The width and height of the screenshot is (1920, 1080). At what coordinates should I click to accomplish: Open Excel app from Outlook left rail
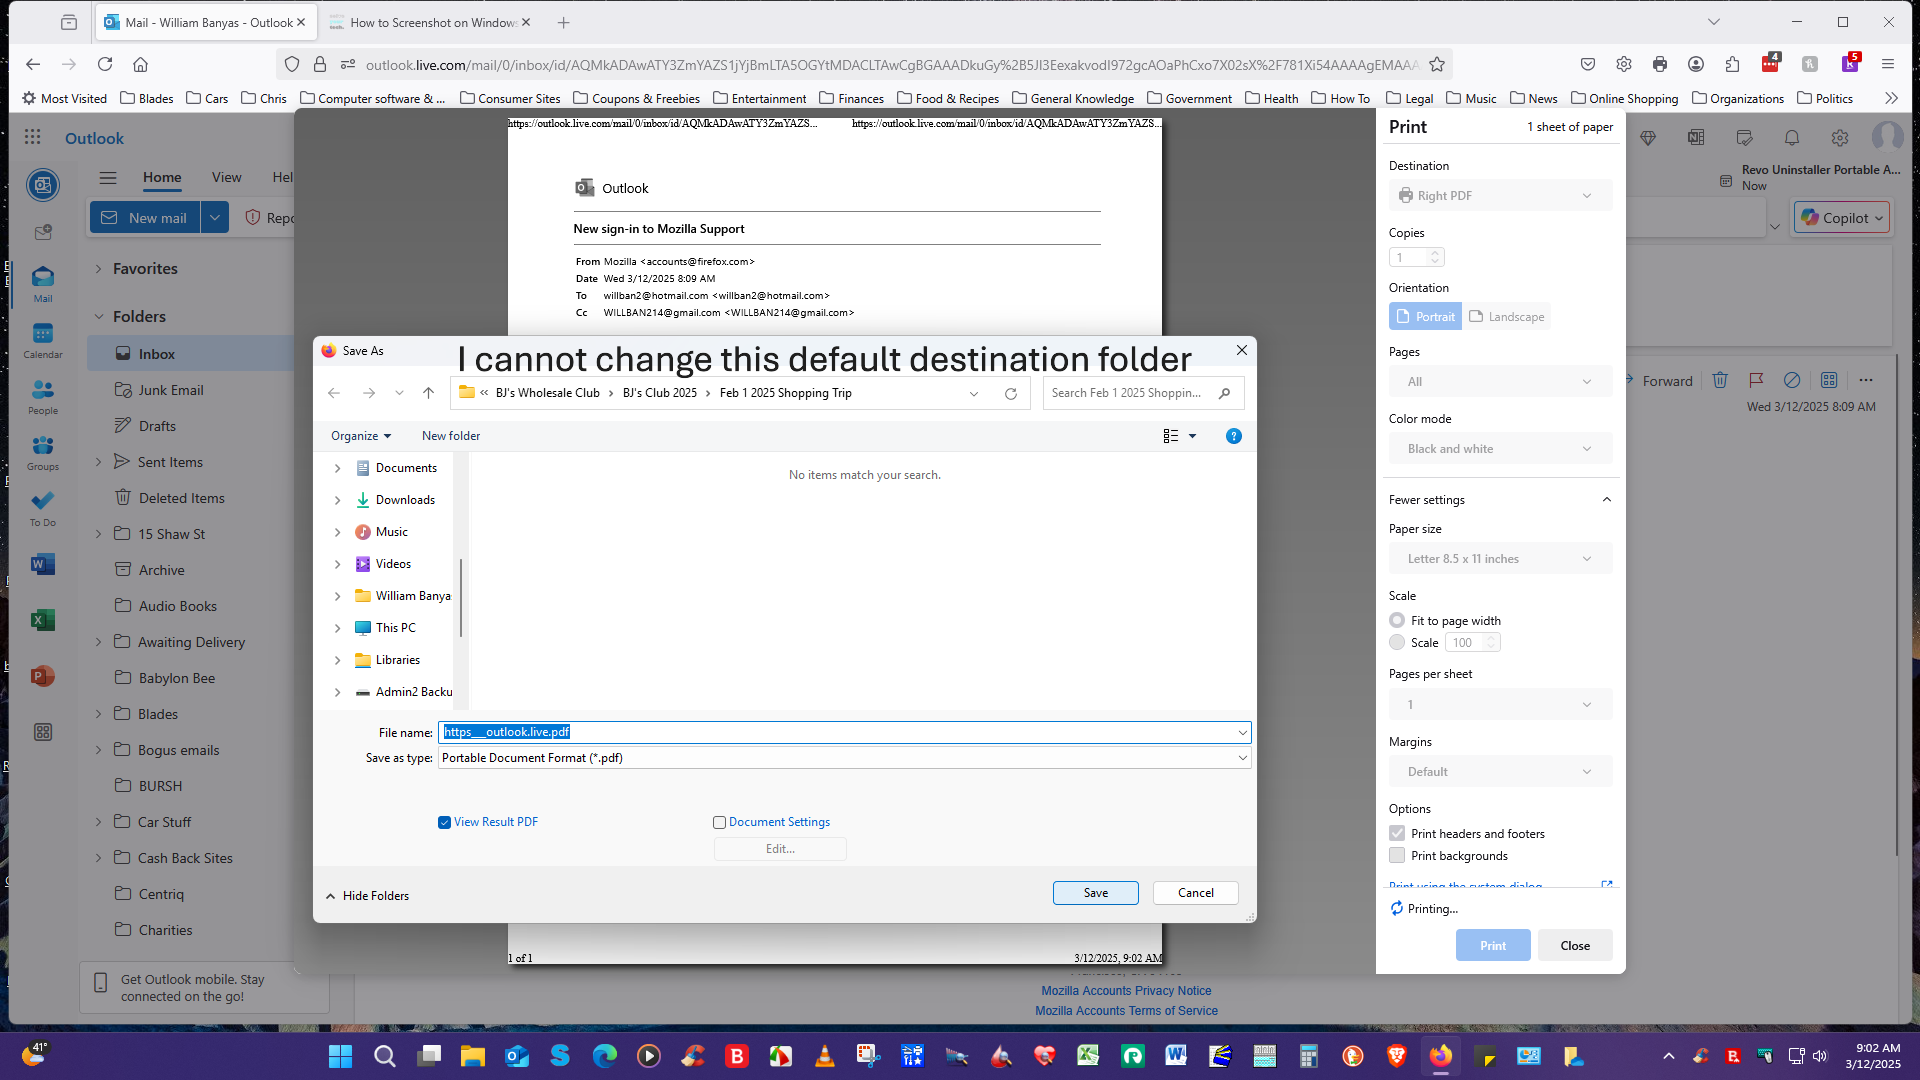point(43,620)
